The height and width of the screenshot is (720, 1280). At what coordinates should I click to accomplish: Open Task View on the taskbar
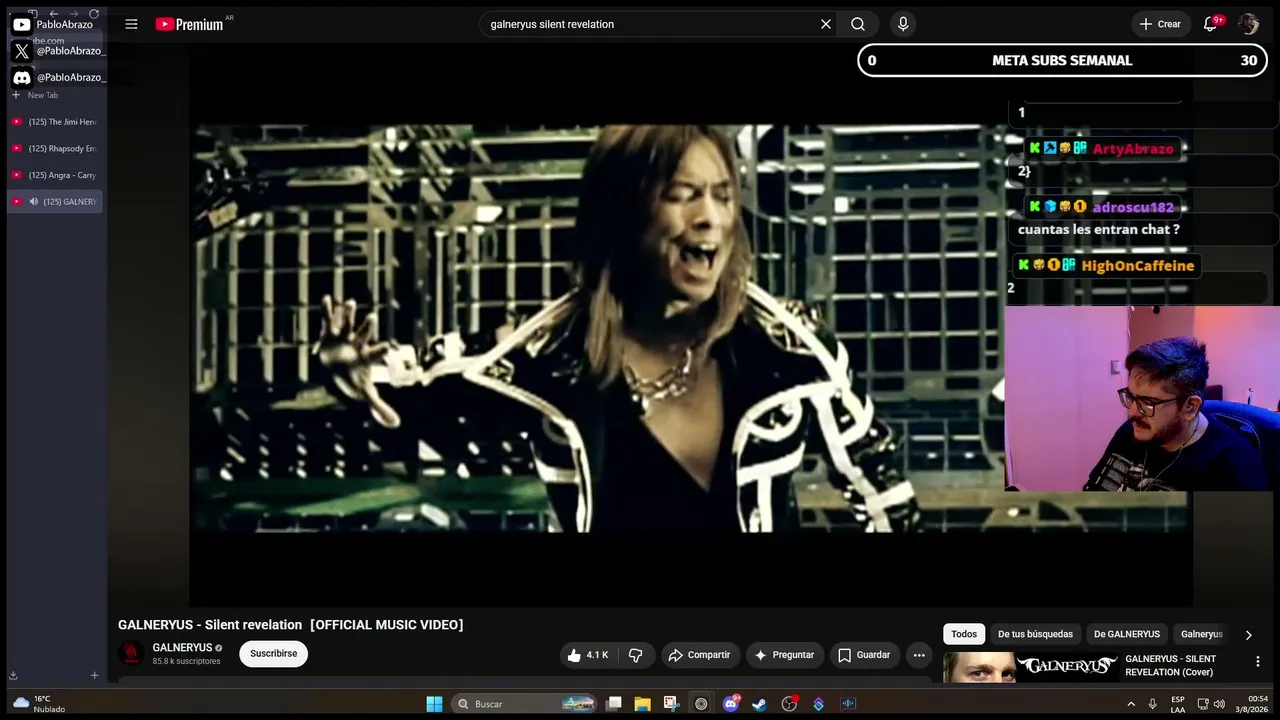(x=614, y=704)
